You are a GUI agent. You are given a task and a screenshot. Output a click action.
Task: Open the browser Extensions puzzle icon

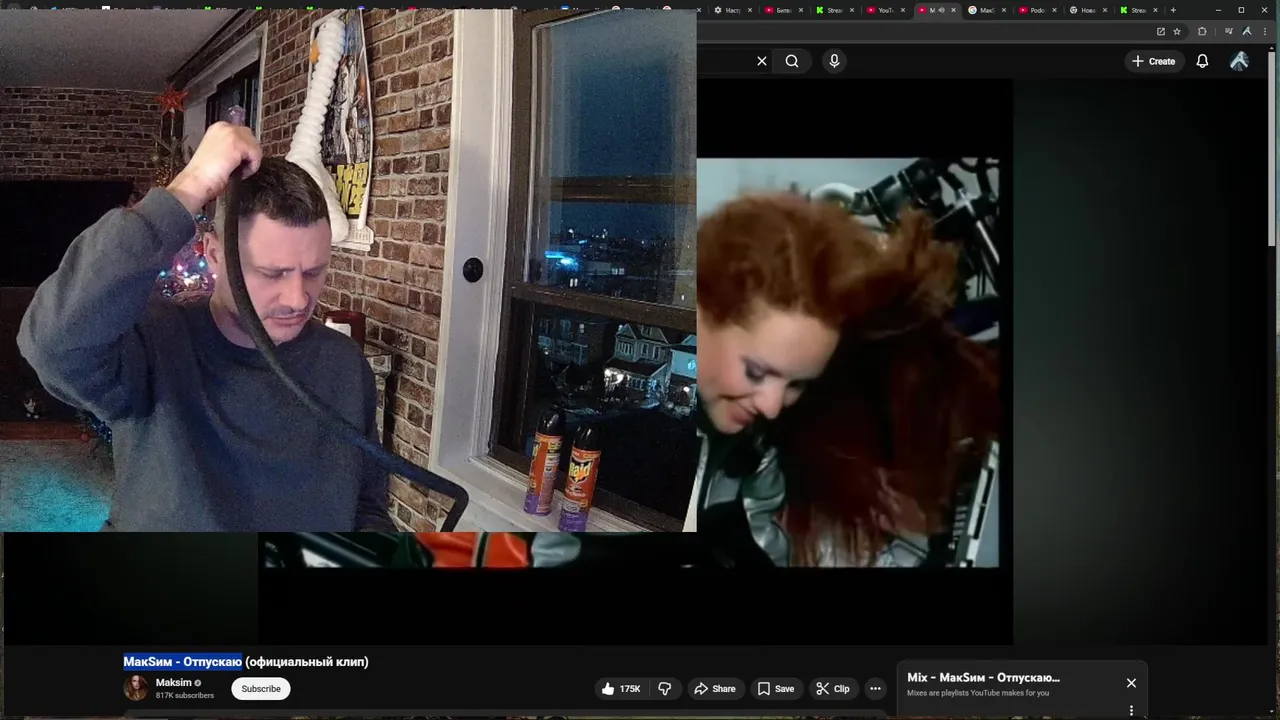coord(1202,31)
